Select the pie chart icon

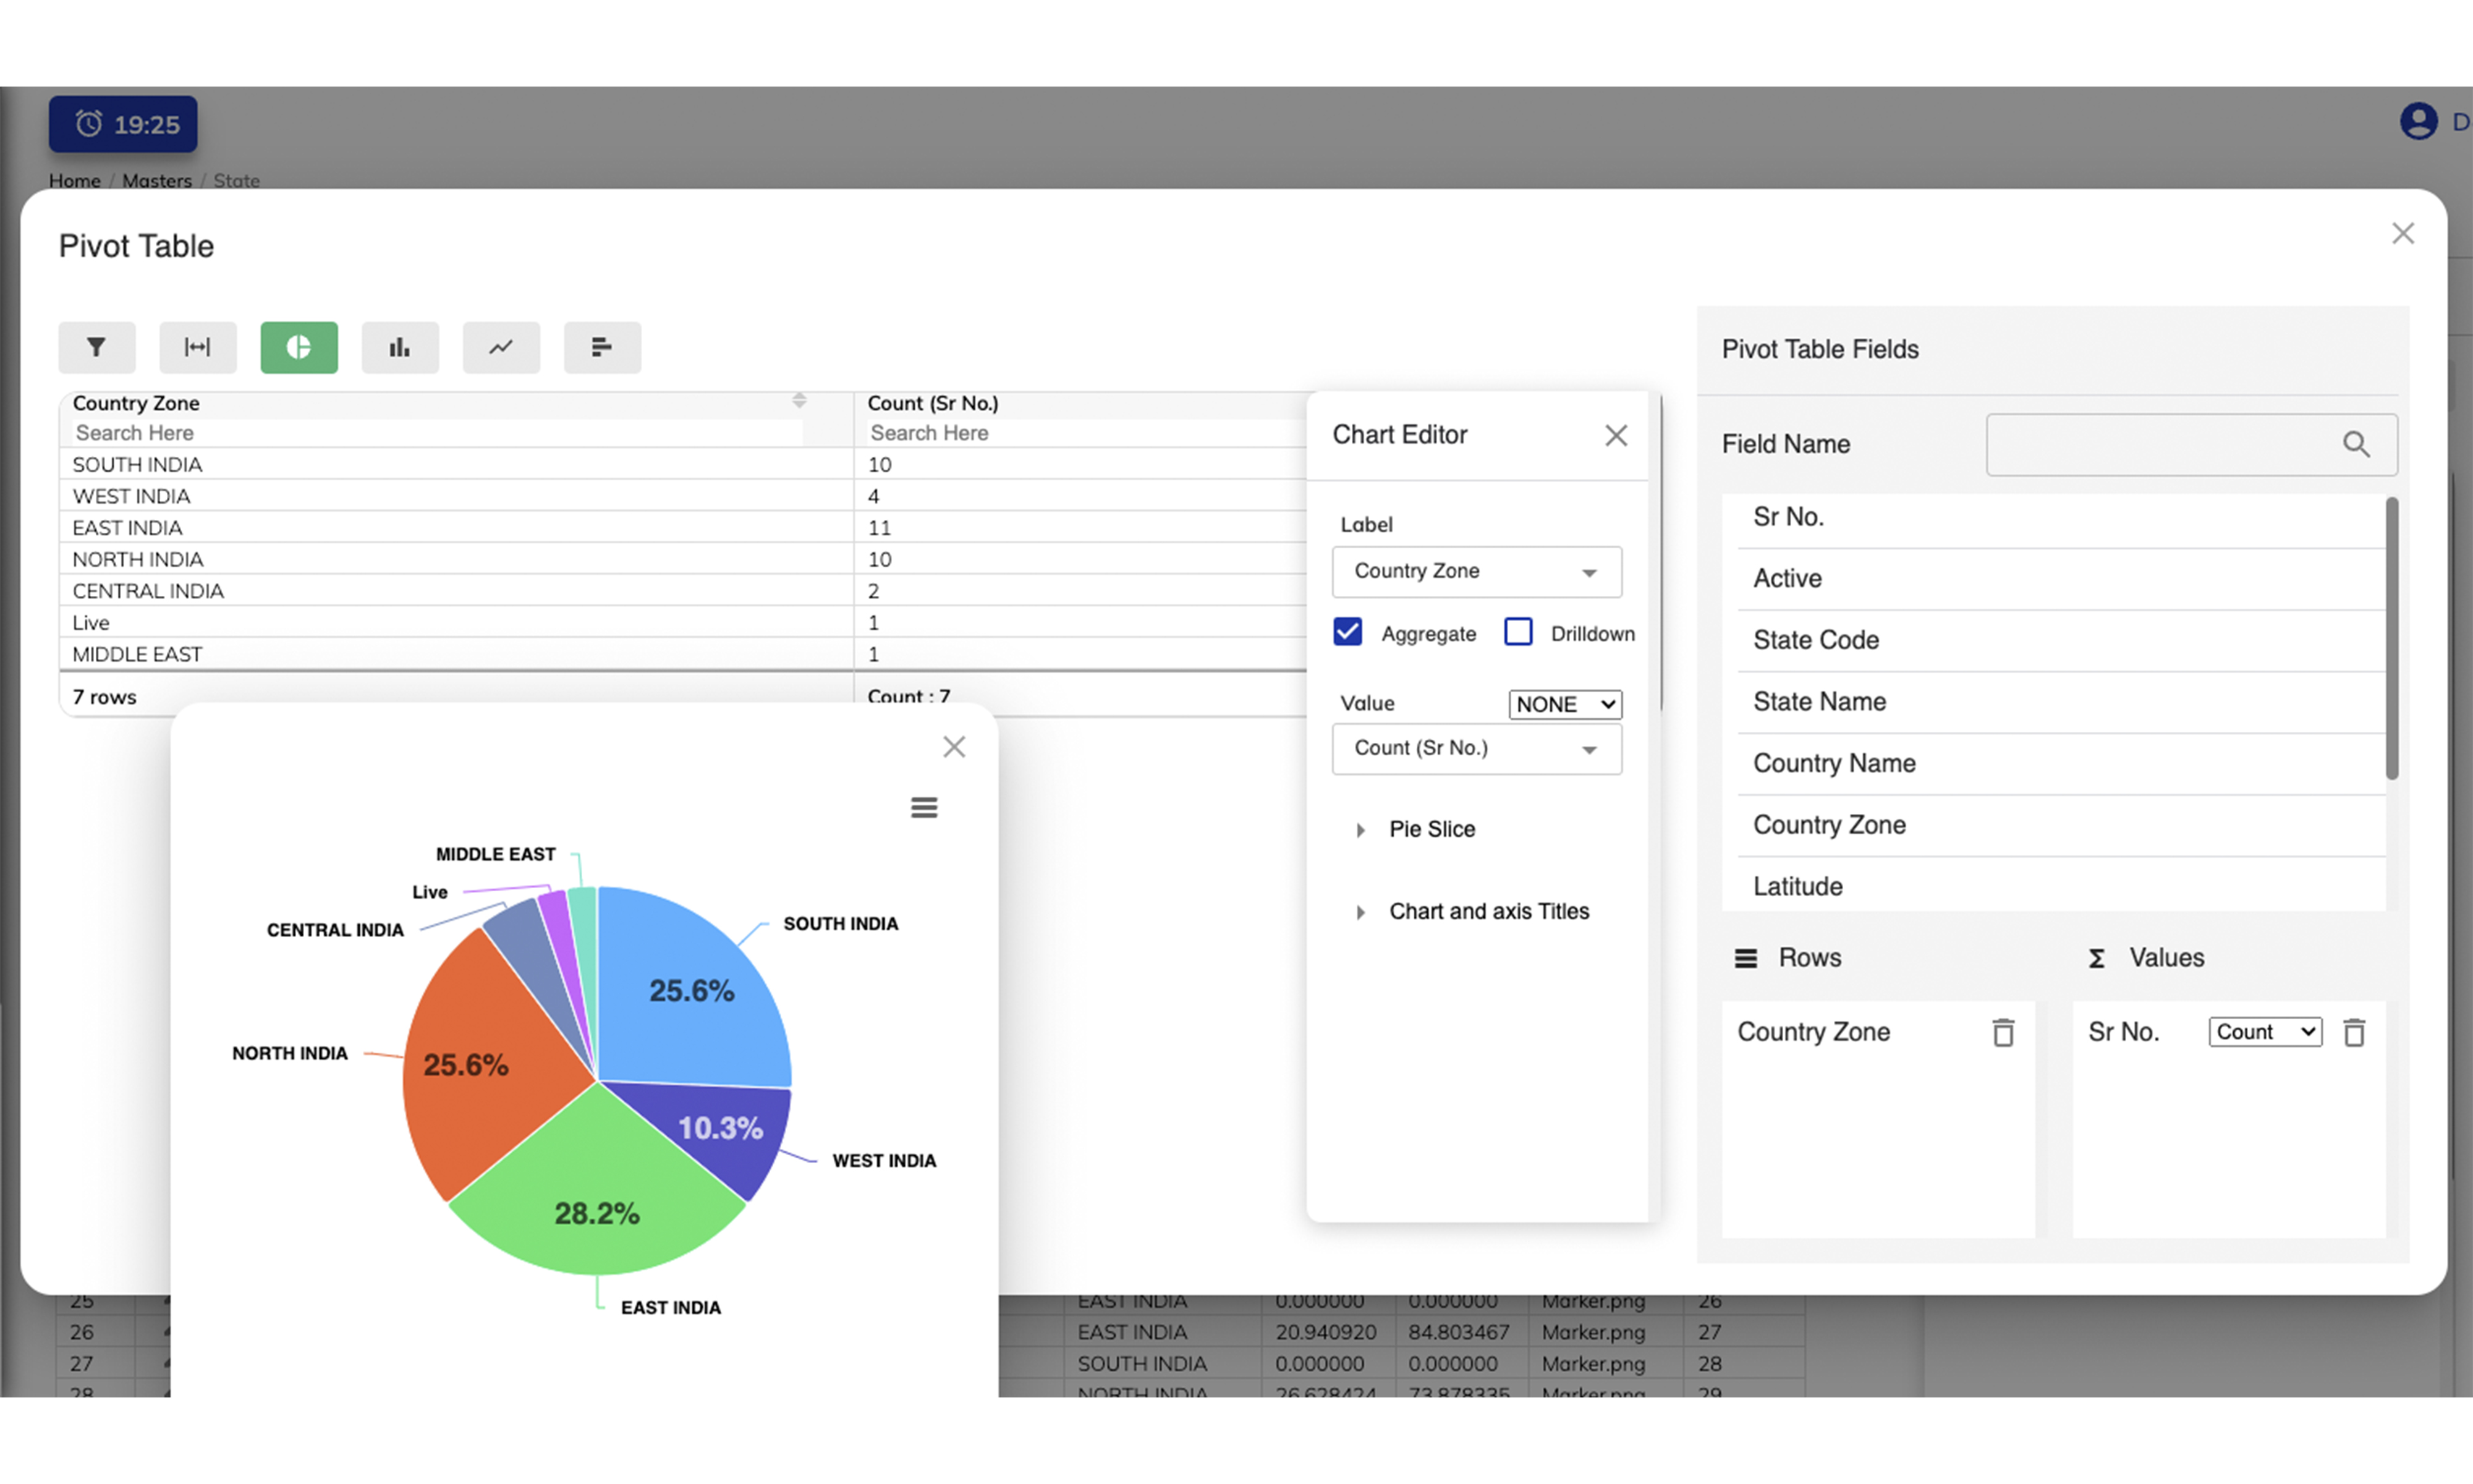tap(299, 347)
